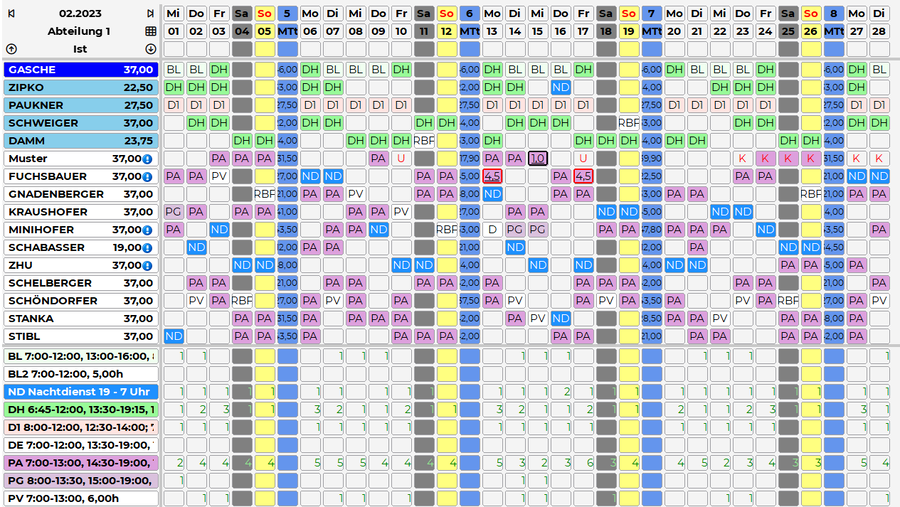Go to the previous month with the left arrow
Image resolution: width=900 pixels, height=507 pixels.
point(11,14)
